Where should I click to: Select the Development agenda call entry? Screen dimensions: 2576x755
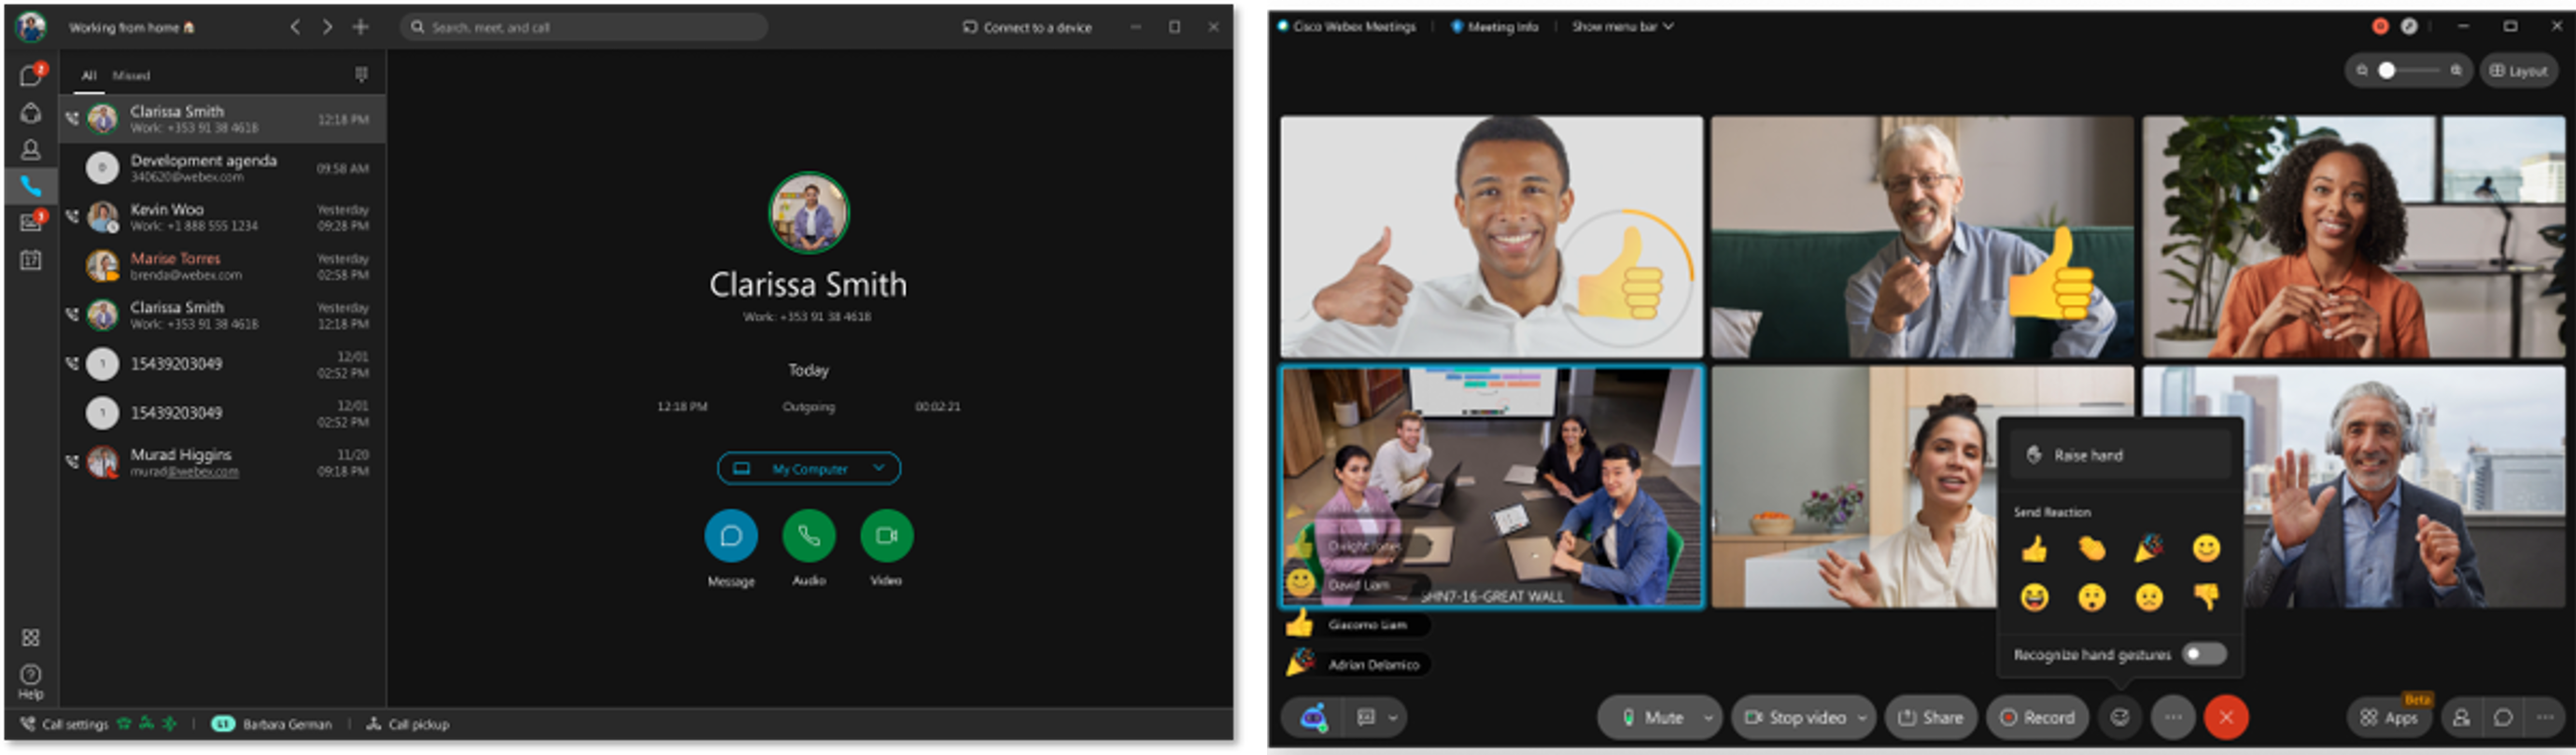pyautogui.click(x=222, y=168)
